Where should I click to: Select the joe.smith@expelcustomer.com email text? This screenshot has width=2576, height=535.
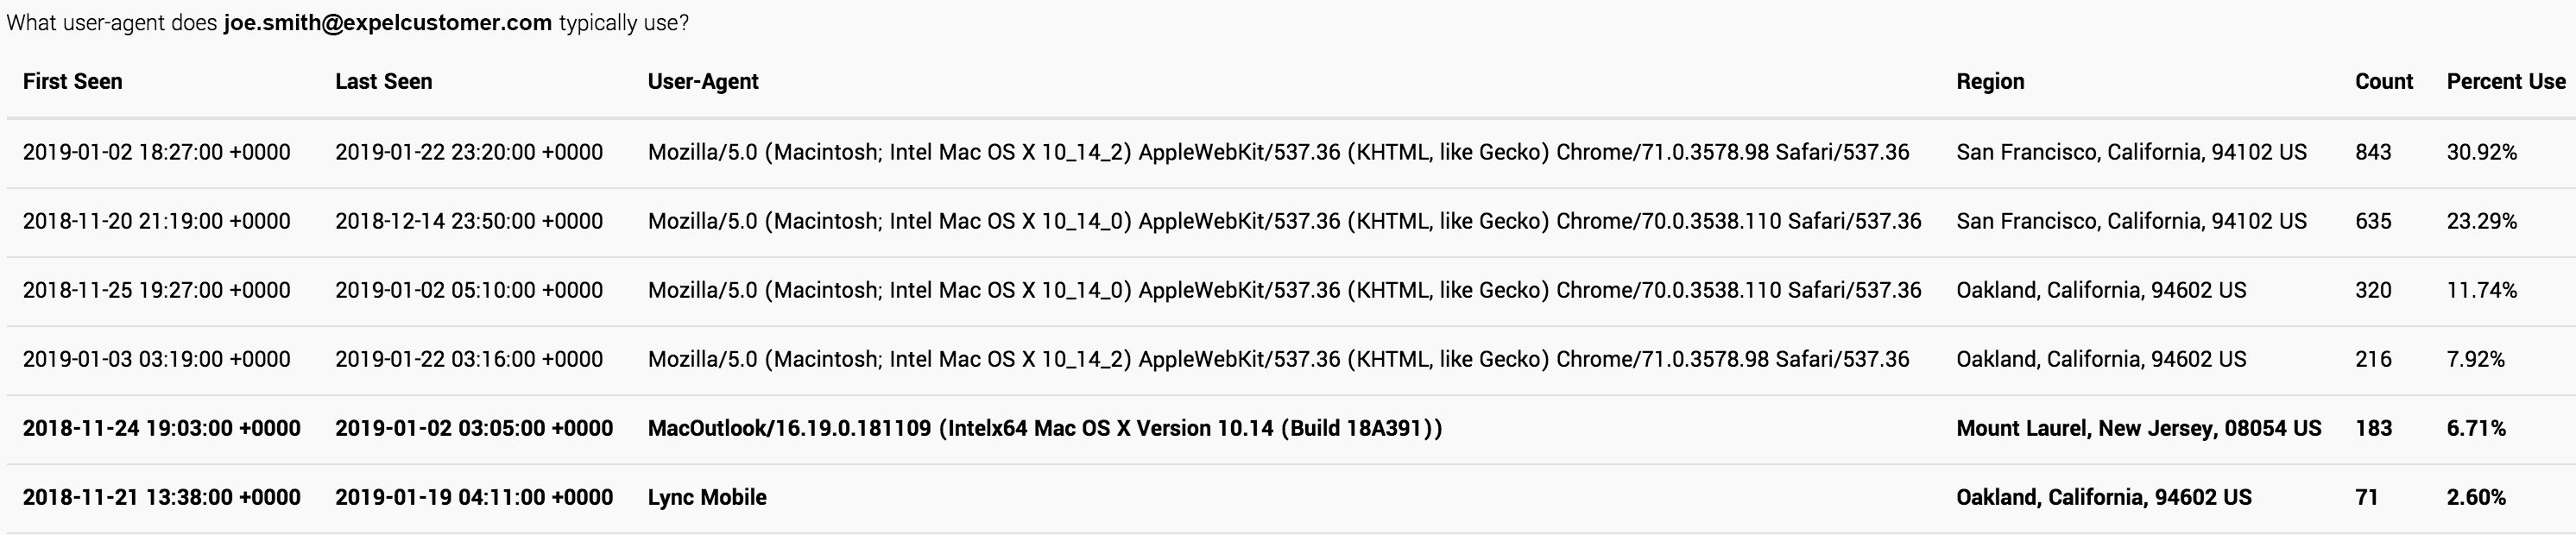pyautogui.click(x=388, y=23)
